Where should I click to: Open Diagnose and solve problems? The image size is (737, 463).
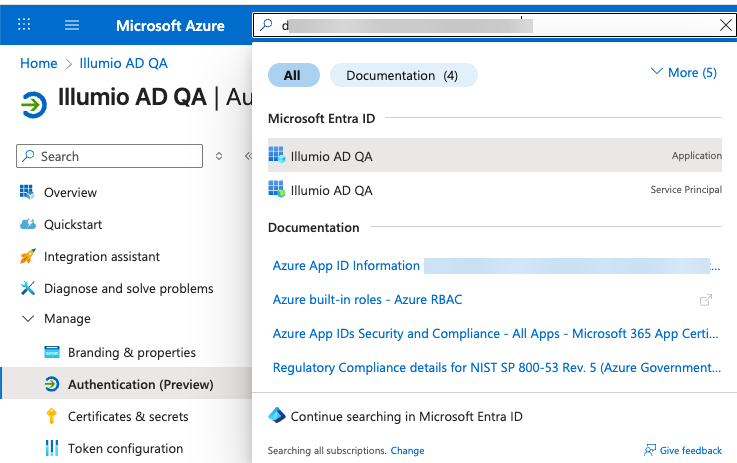(x=127, y=289)
